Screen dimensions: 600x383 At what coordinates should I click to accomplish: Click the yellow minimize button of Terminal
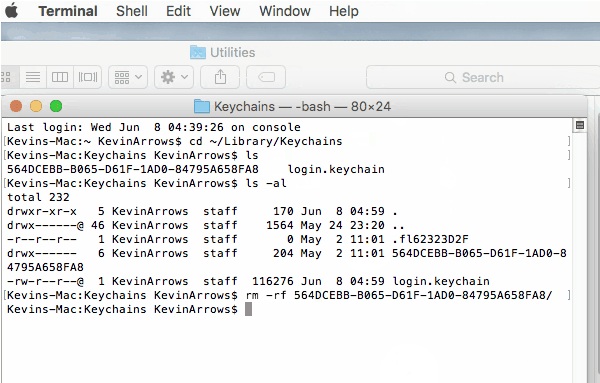pyautogui.click(x=36, y=106)
